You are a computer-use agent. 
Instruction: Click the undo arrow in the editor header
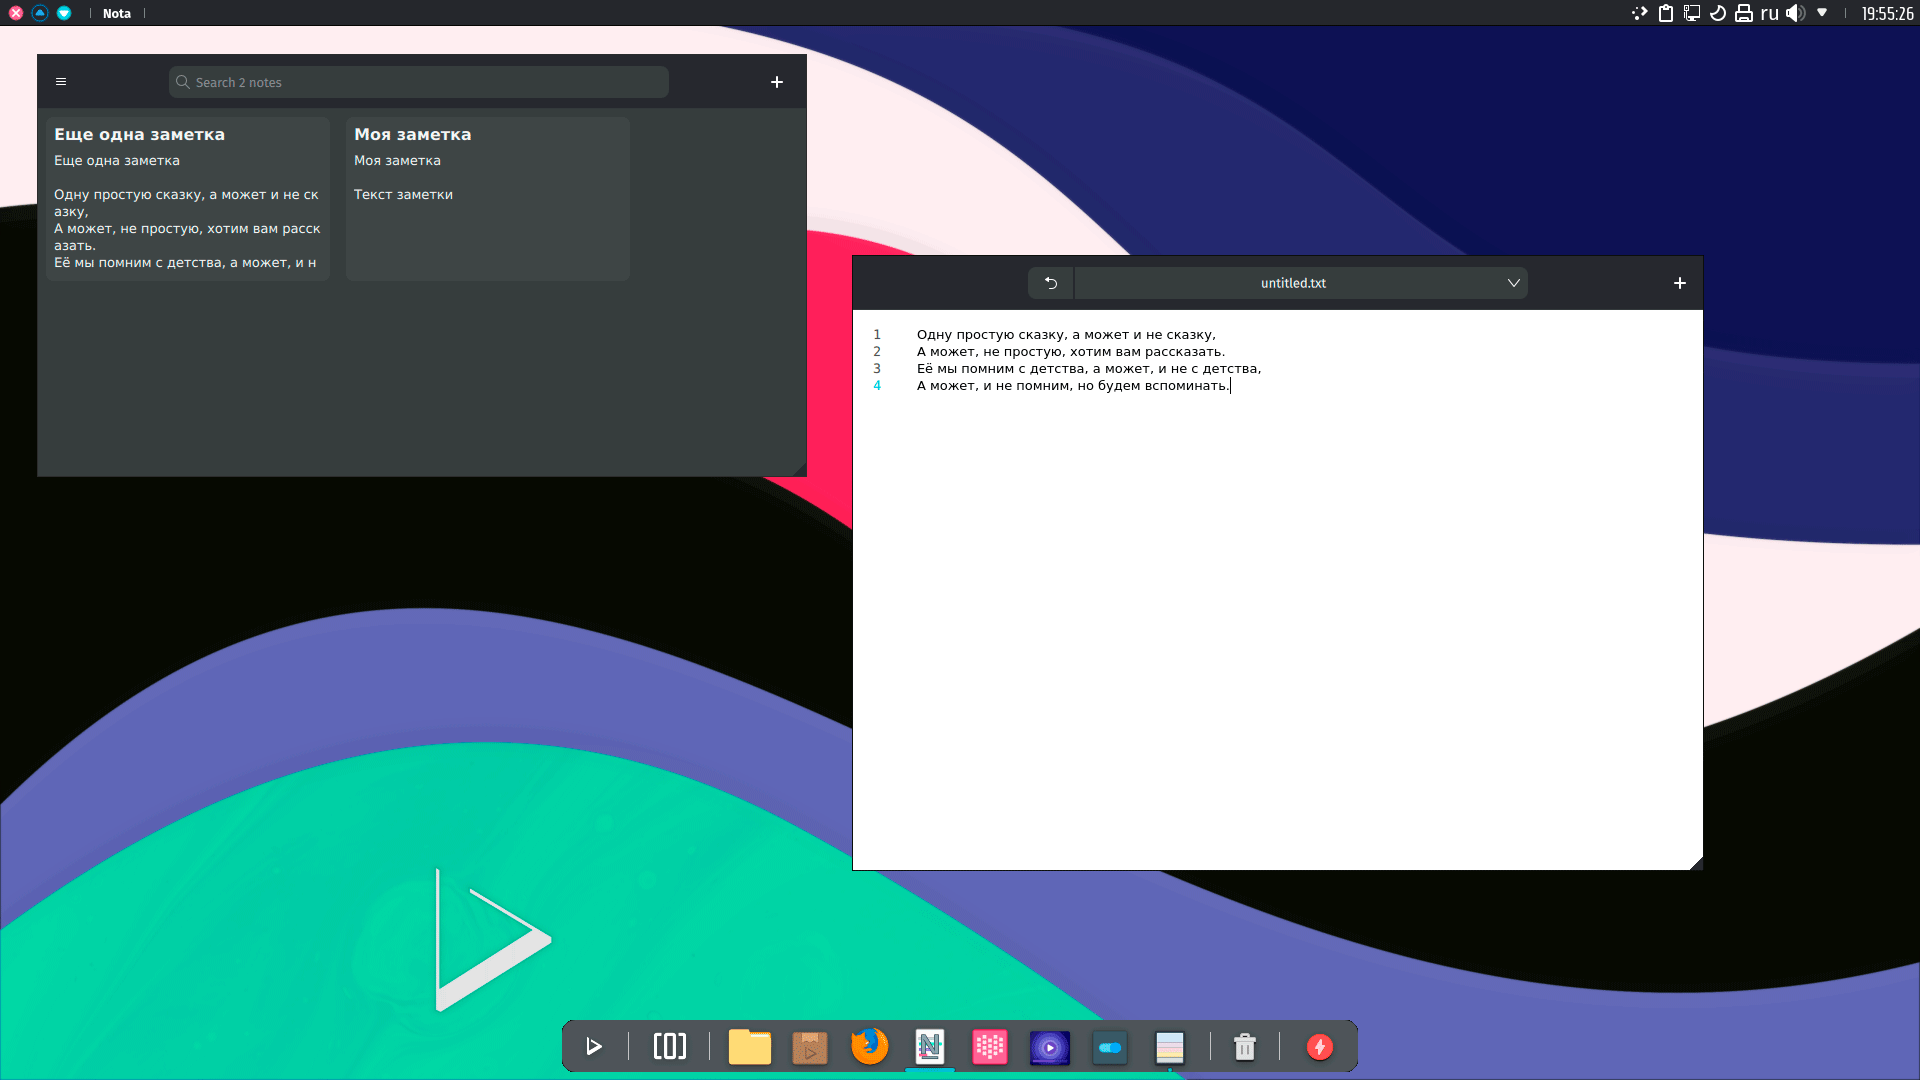(x=1051, y=283)
